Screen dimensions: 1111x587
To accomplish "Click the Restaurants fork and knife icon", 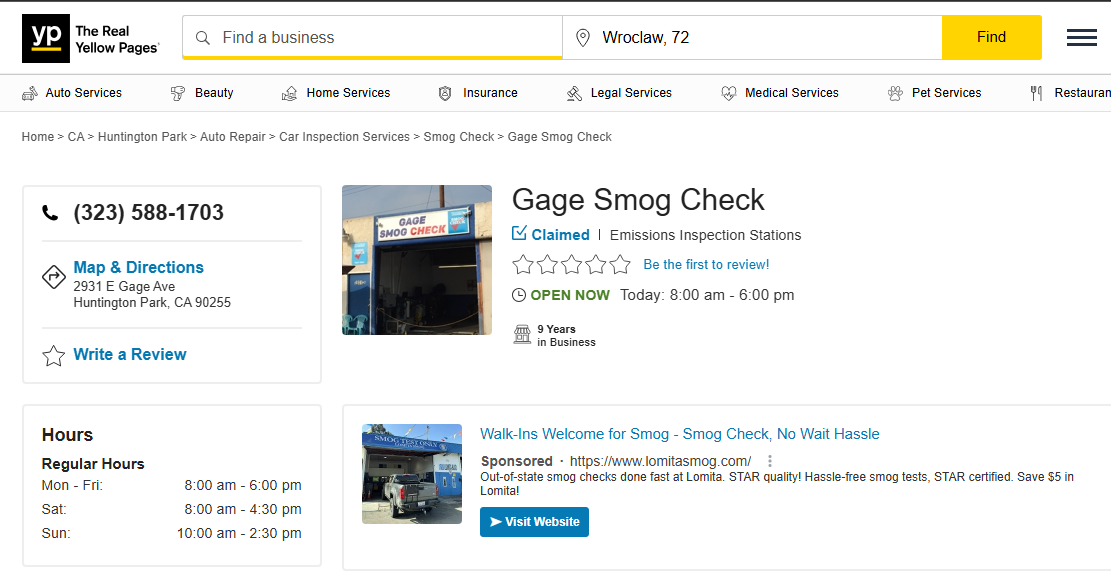I will 1037,93.
